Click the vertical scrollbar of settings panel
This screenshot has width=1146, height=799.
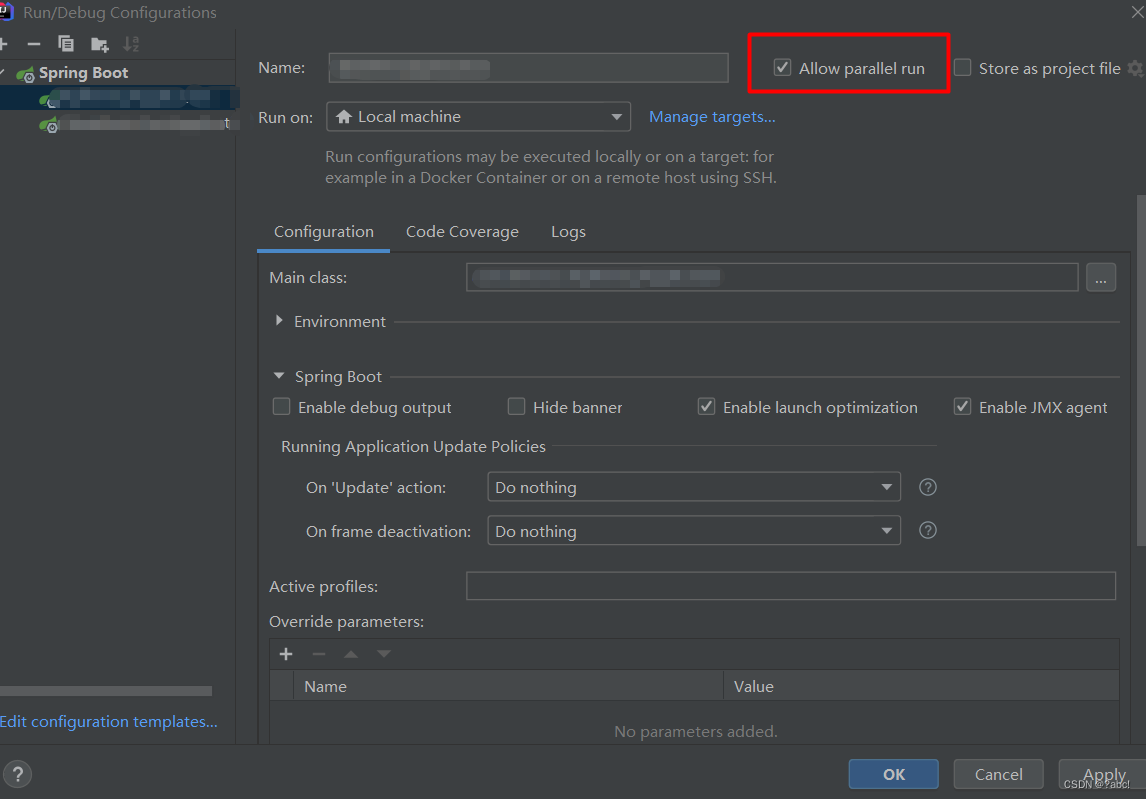coord(1141,370)
